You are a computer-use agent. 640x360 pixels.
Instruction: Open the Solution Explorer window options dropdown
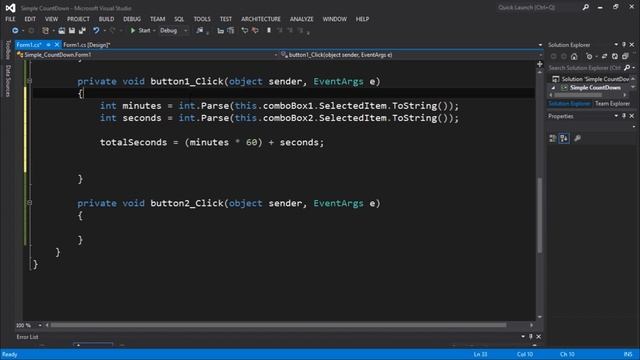[x=616, y=44]
